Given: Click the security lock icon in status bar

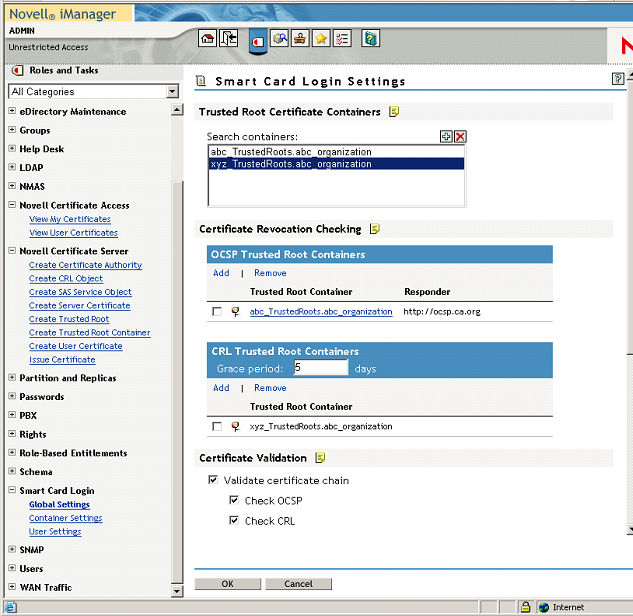Looking at the screenshot, I should pos(525,607).
